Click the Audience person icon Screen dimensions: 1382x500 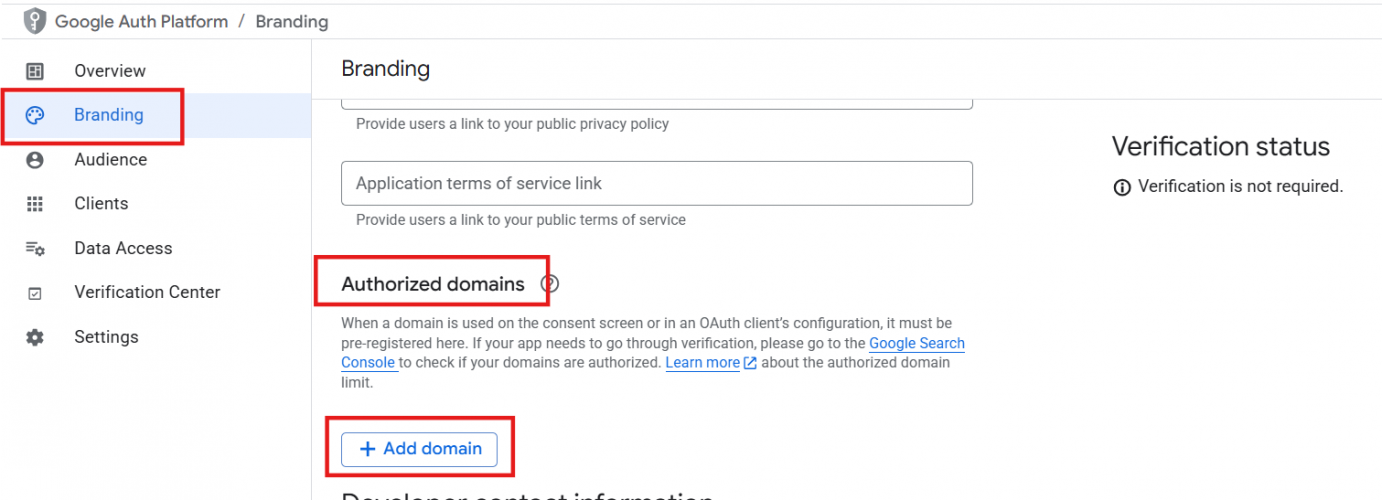pyautogui.click(x=35, y=160)
